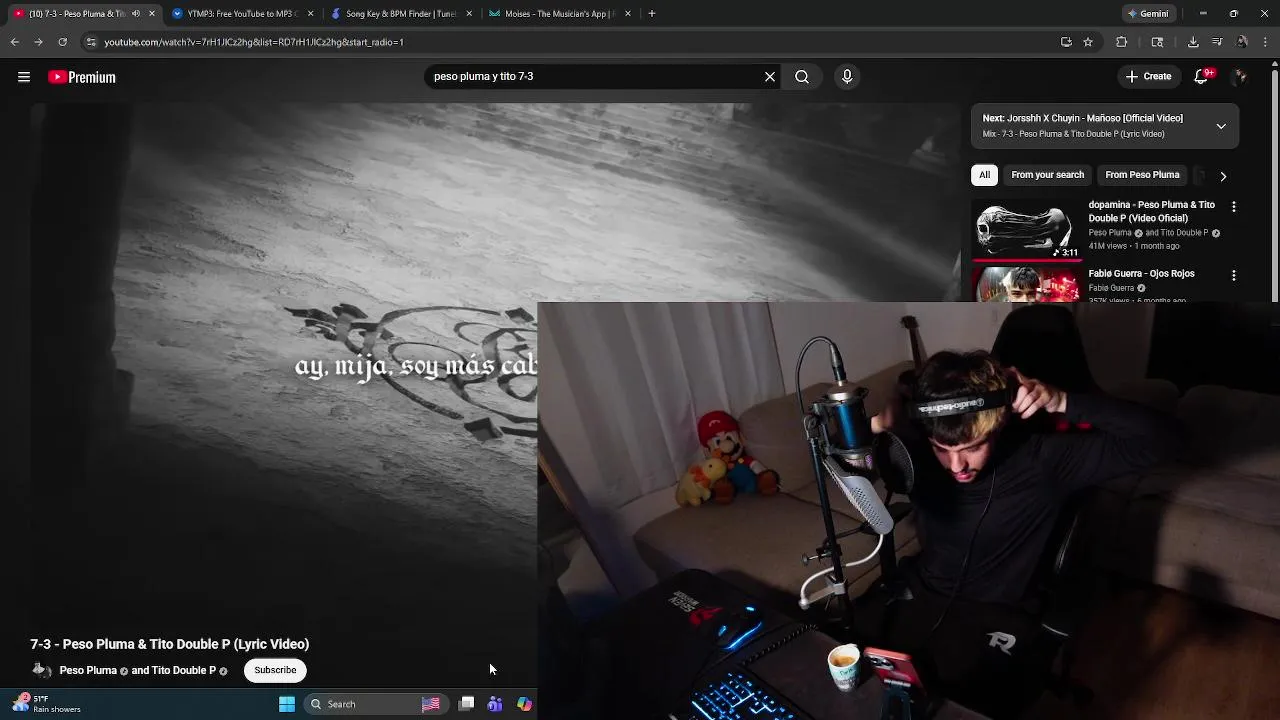Open the weather widget showing Rain showers
Screen dimensions: 1280x720
click(x=47, y=704)
